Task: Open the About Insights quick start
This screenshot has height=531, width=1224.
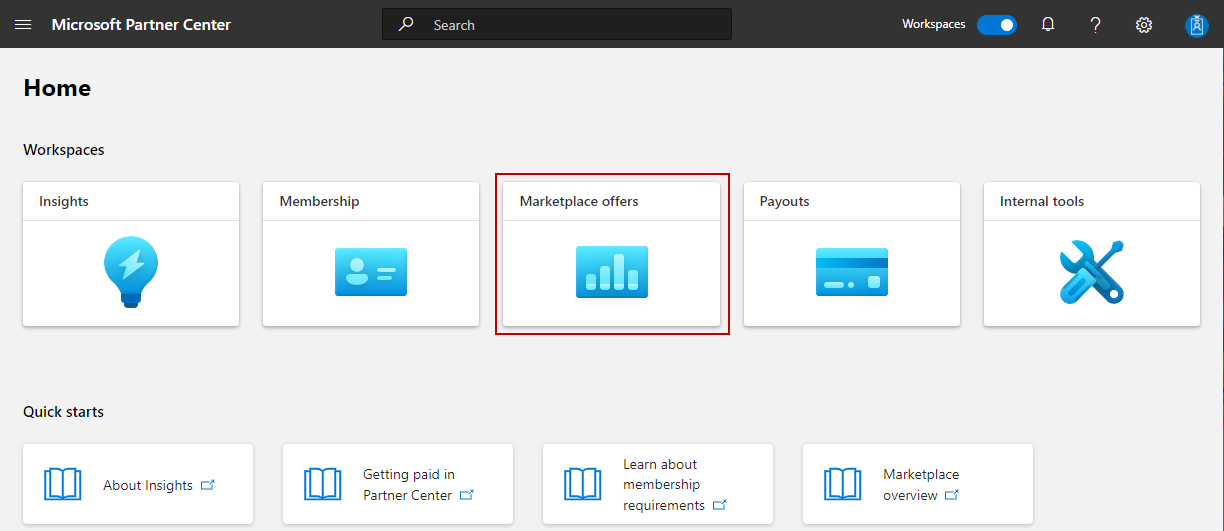Action: click(148, 485)
